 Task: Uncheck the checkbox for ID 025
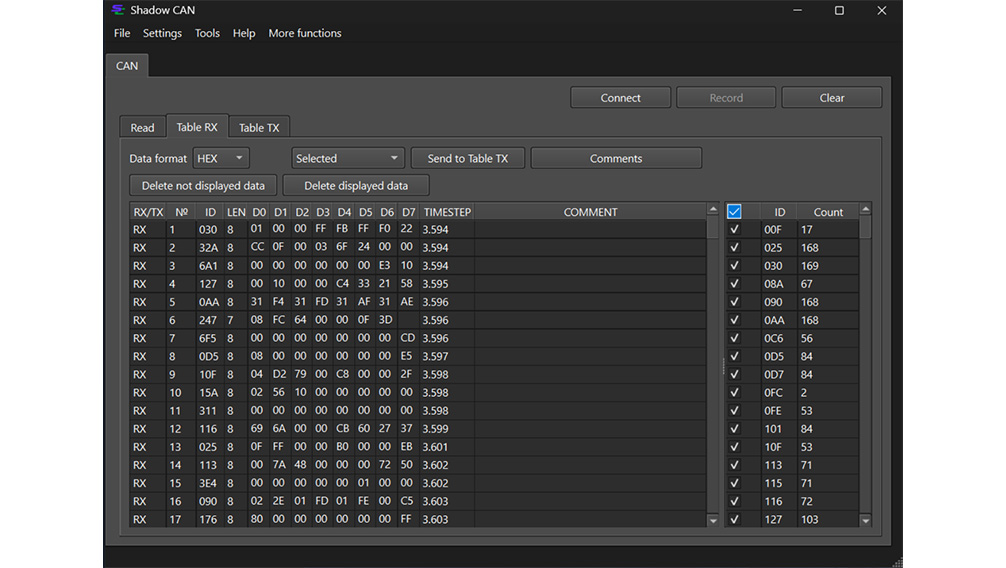point(735,247)
